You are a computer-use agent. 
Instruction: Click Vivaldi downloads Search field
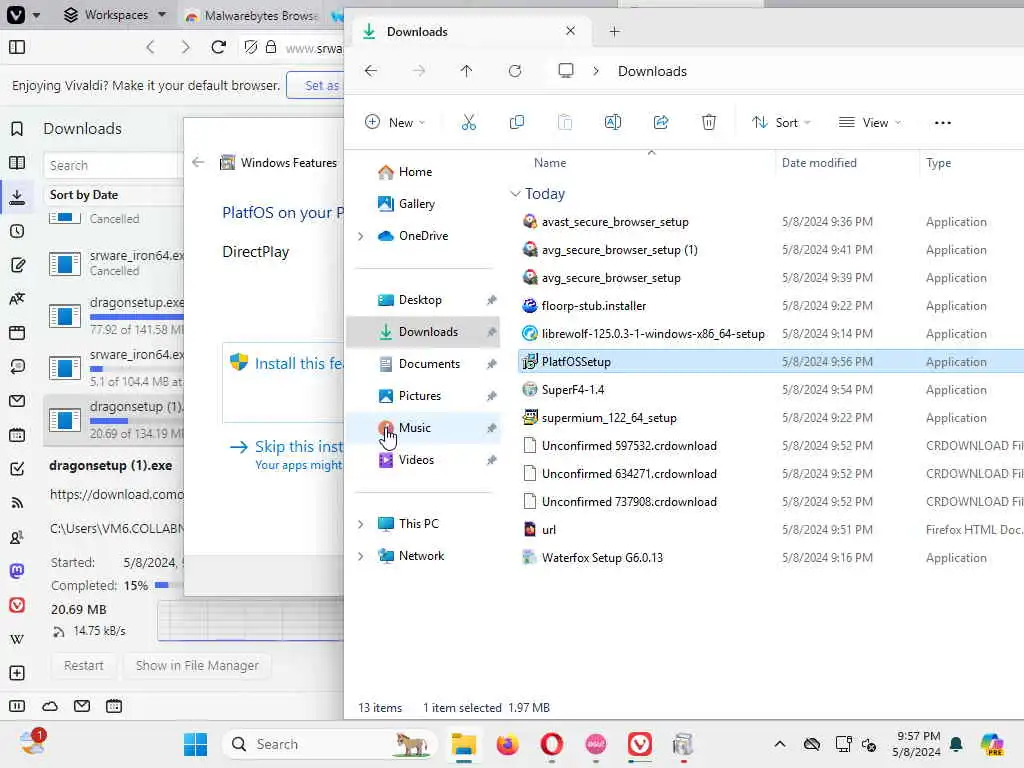tap(113, 165)
